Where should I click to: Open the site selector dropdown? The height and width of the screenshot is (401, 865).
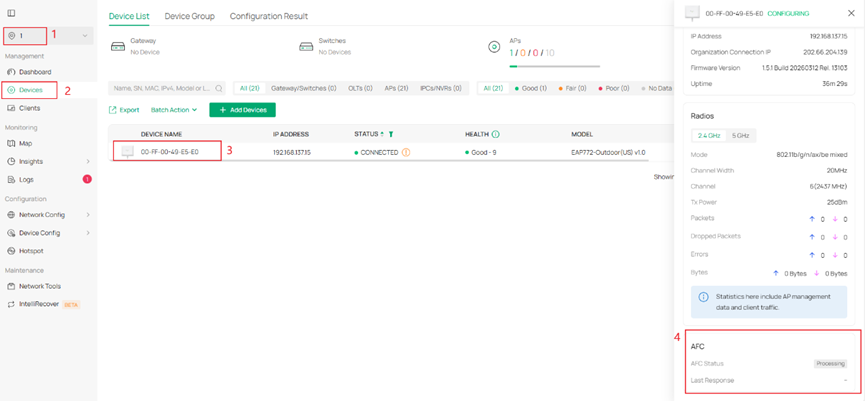click(x=48, y=36)
